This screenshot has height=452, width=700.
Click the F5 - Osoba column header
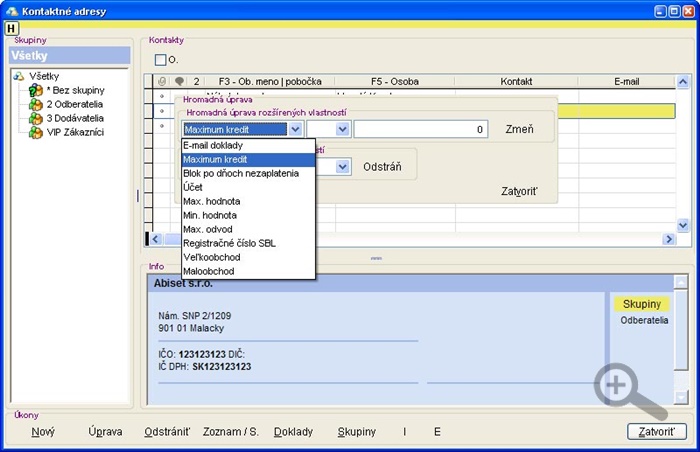tap(395, 81)
